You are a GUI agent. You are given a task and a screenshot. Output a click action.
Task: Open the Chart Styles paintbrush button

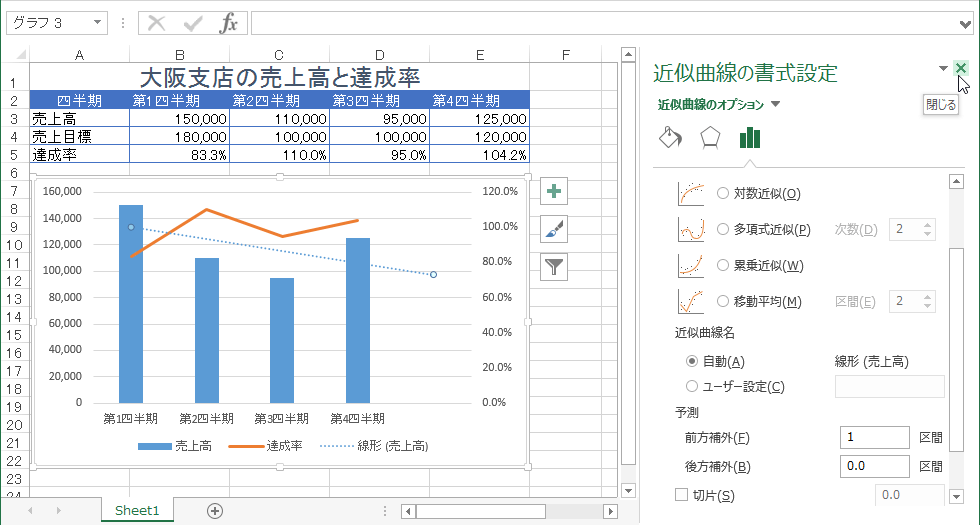click(x=554, y=229)
